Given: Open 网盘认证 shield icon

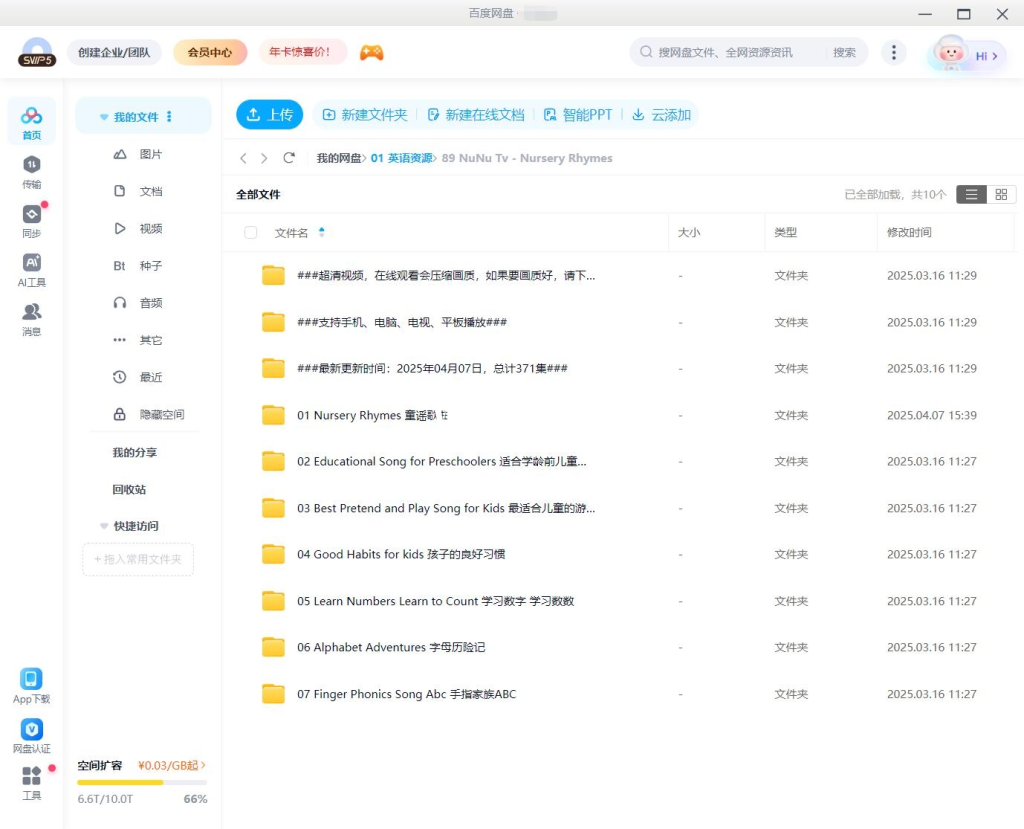Looking at the screenshot, I should tap(32, 730).
